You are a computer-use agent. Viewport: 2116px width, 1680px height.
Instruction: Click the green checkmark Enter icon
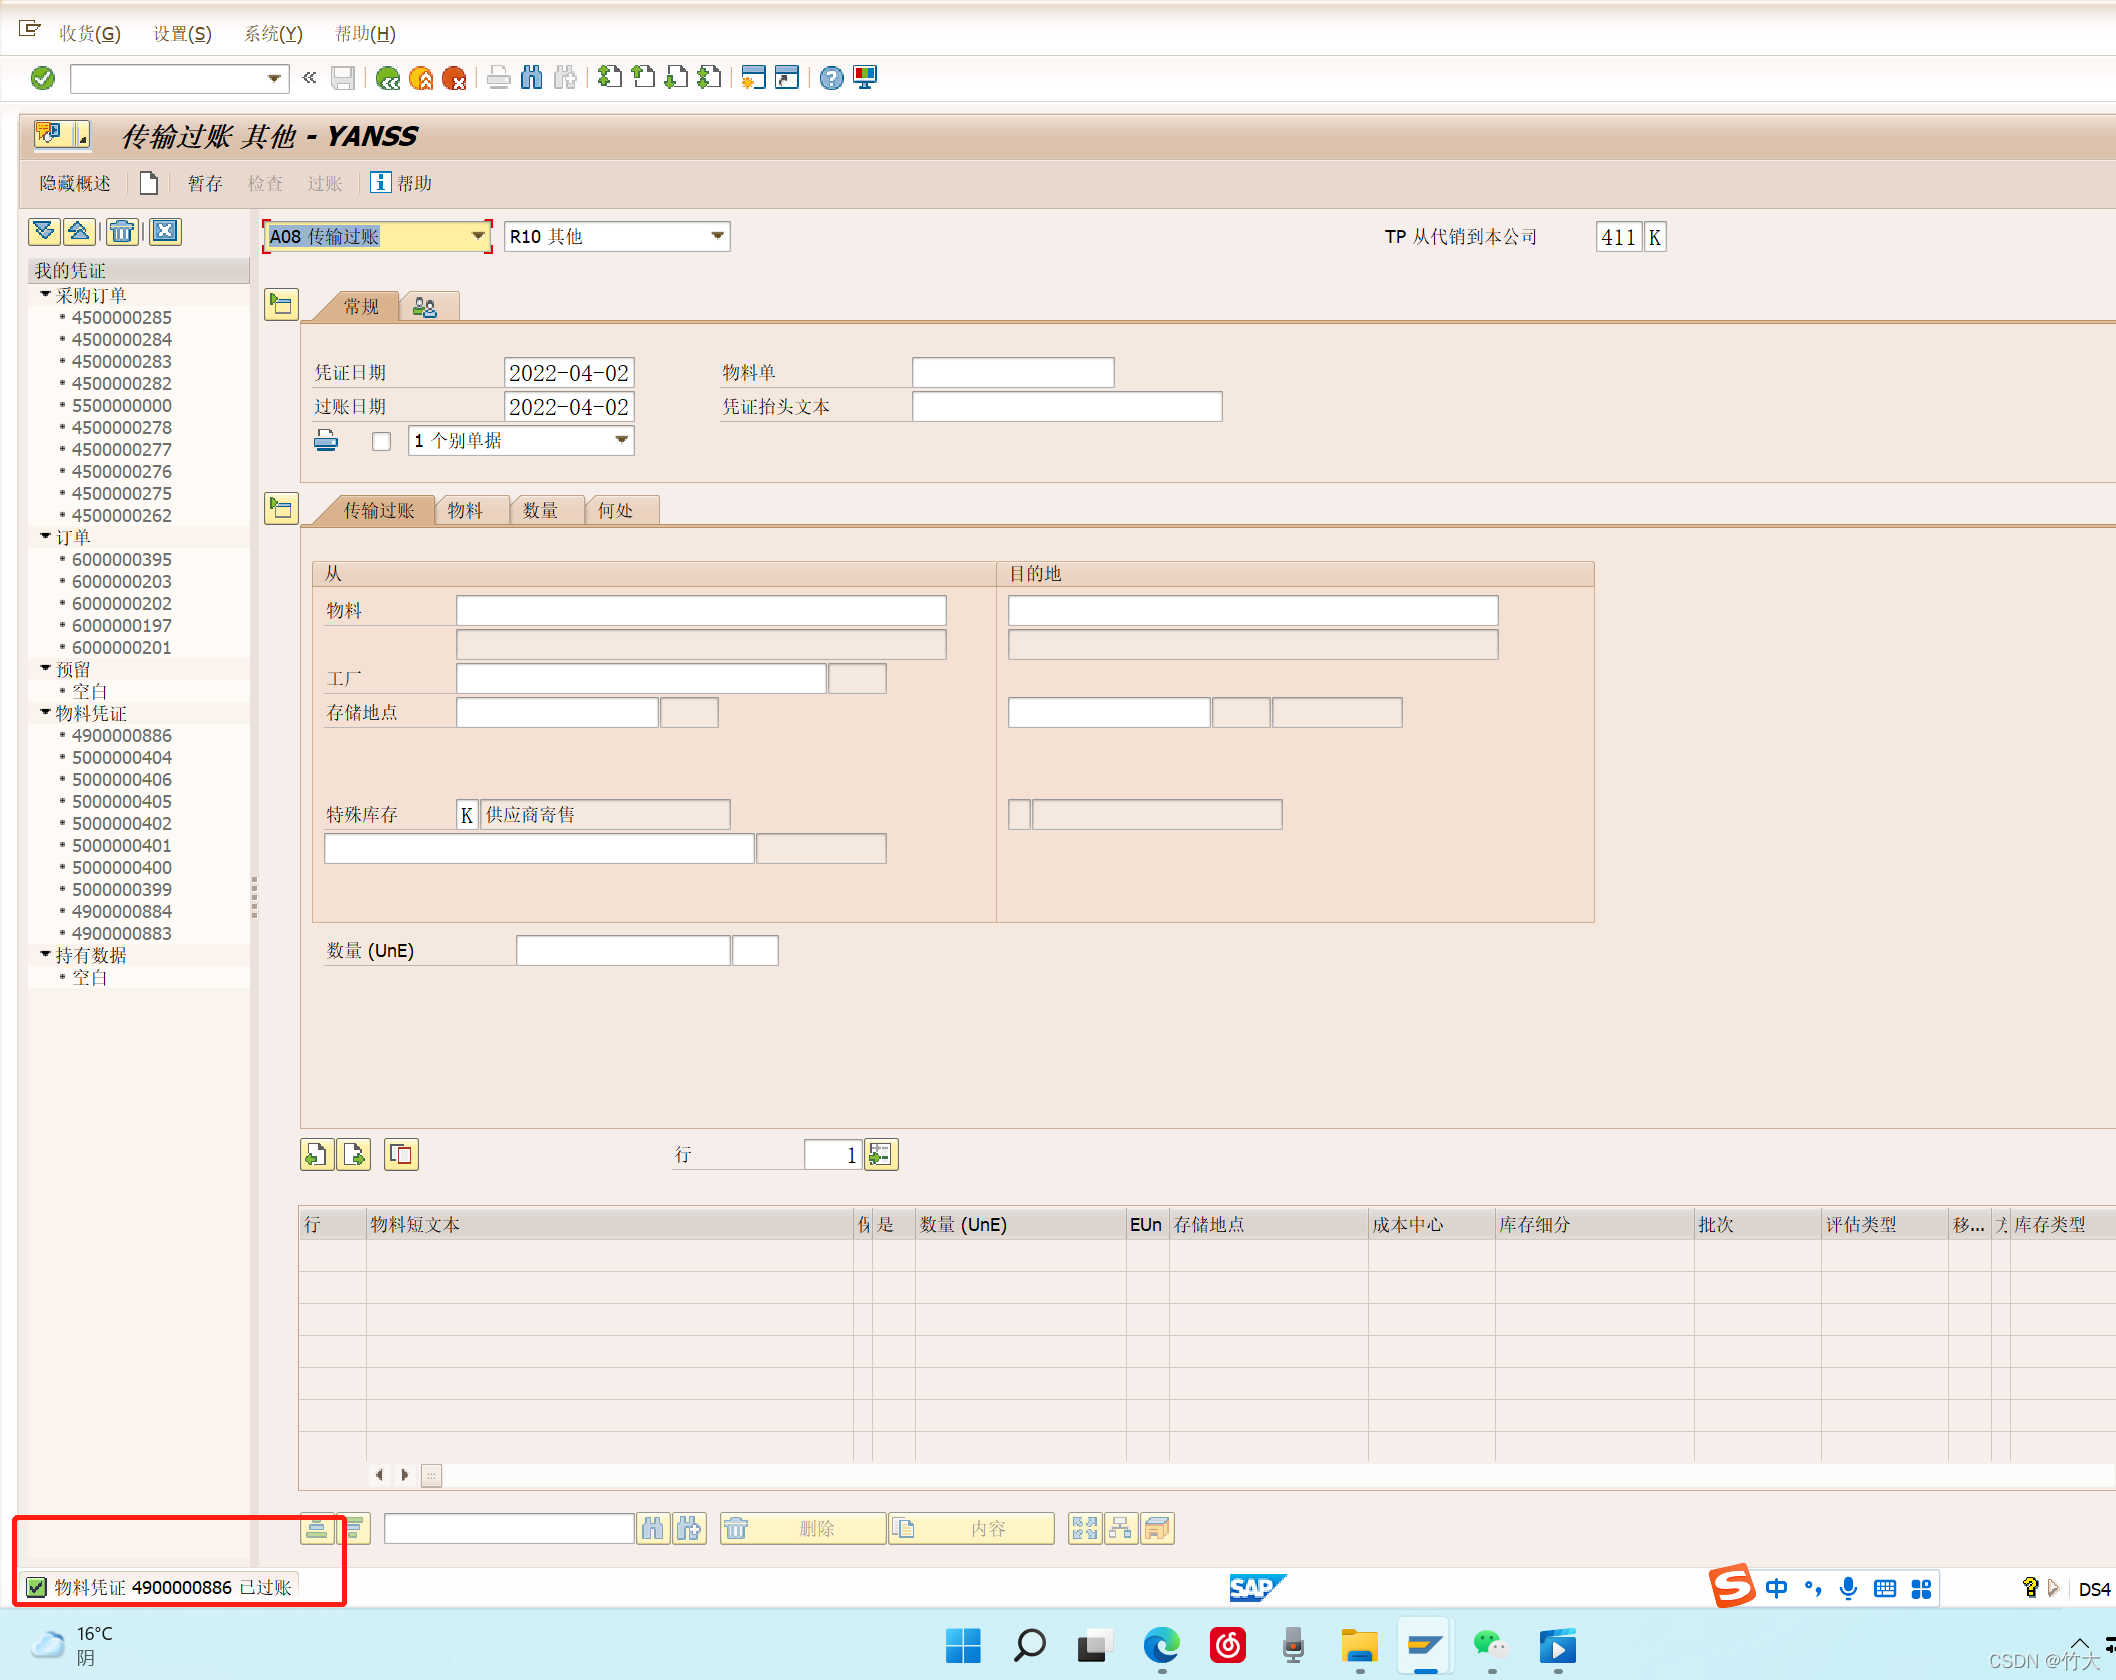click(43, 78)
